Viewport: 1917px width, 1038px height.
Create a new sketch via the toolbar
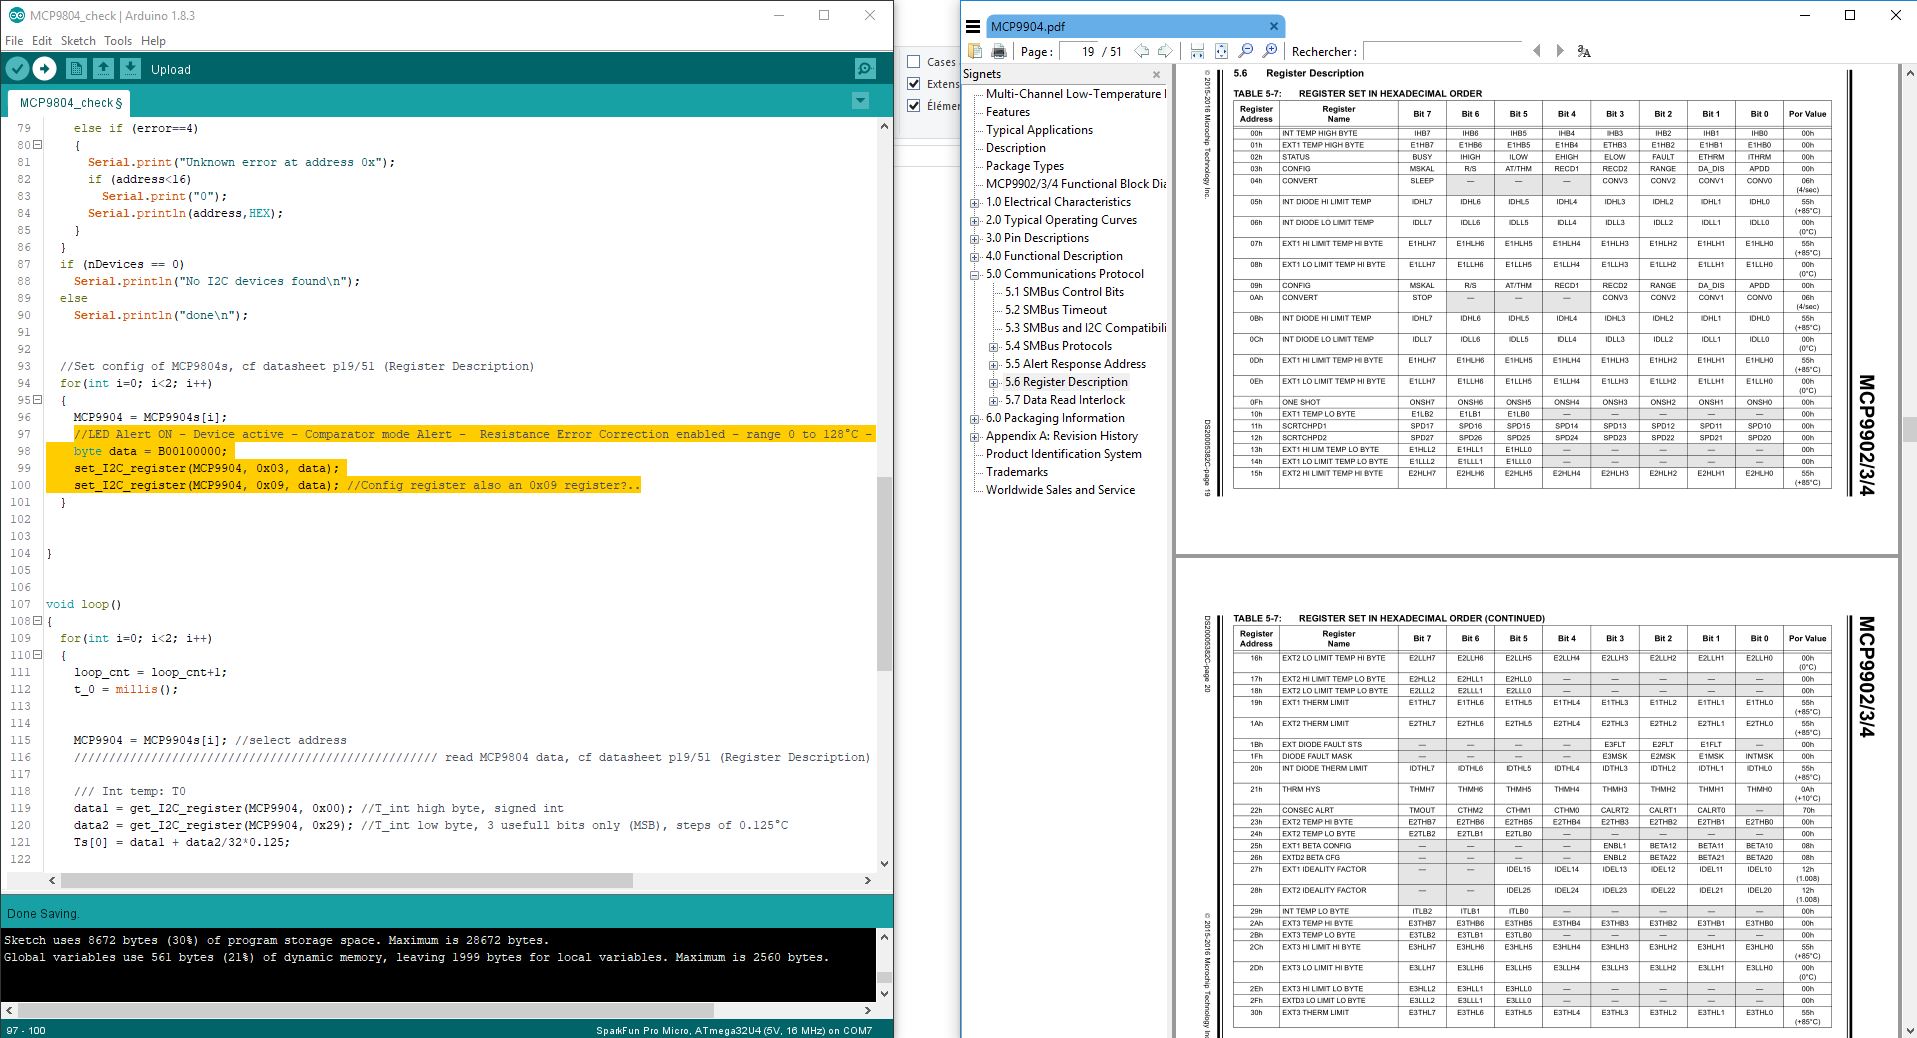(76, 68)
